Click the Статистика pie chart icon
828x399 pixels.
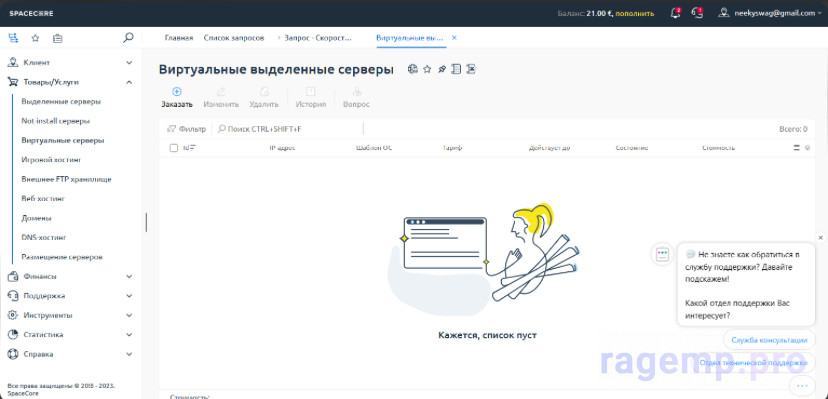(13, 335)
